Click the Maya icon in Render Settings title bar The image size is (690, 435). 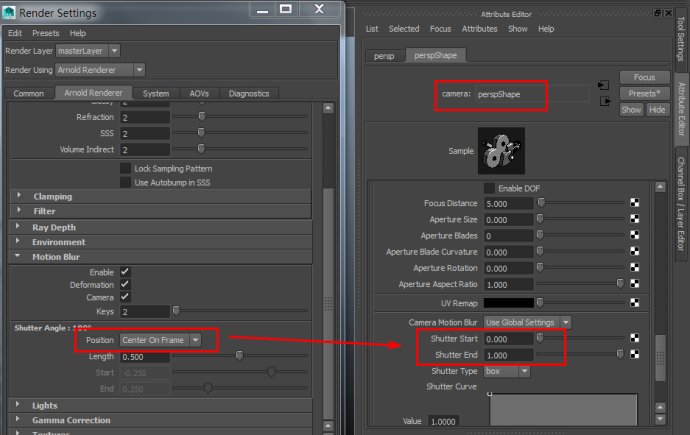click(x=9, y=12)
